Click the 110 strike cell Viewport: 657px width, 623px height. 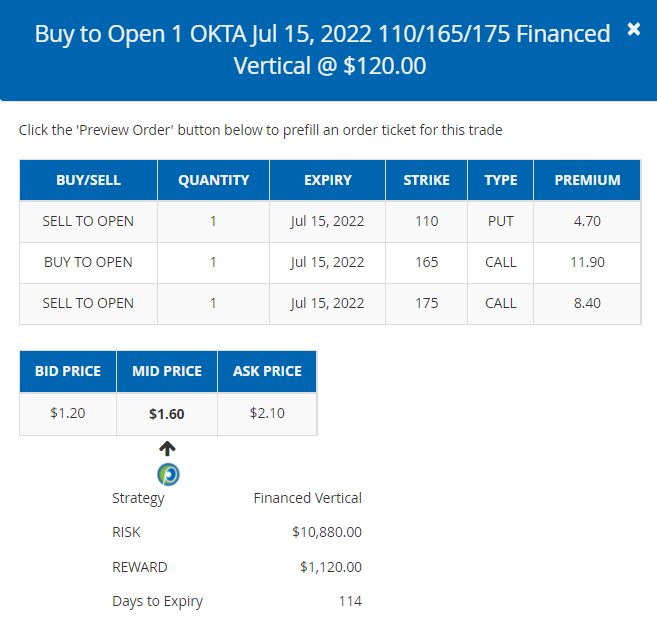click(x=427, y=221)
